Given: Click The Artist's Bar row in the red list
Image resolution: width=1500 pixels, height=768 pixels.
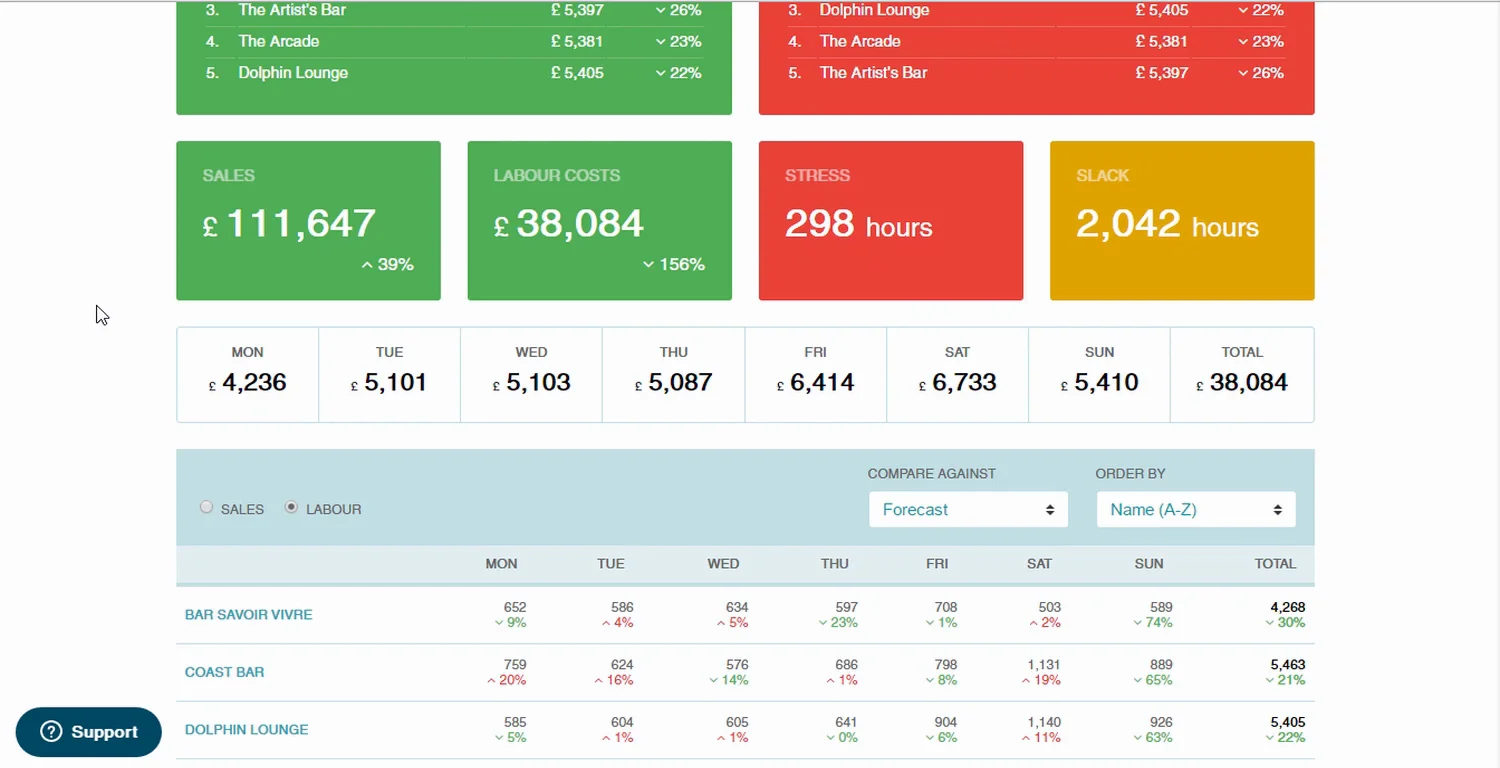Looking at the screenshot, I should pyautogui.click(x=1036, y=73).
